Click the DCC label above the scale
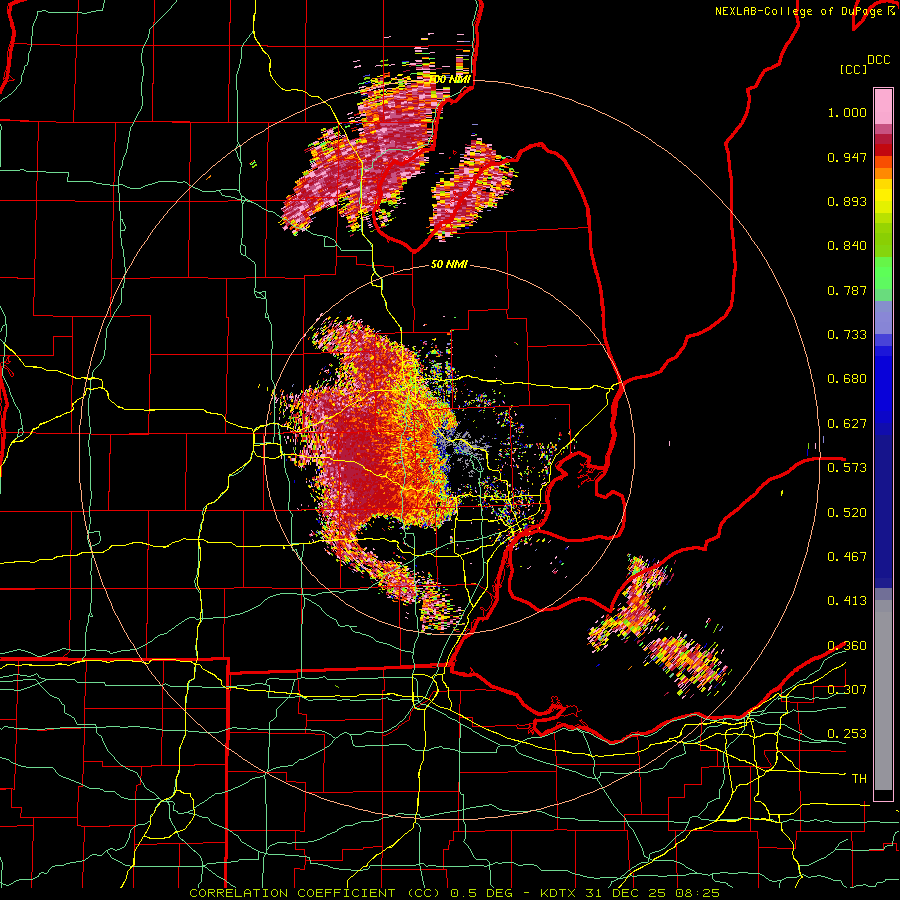Image resolution: width=900 pixels, height=900 pixels. pyautogui.click(x=878, y=60)
